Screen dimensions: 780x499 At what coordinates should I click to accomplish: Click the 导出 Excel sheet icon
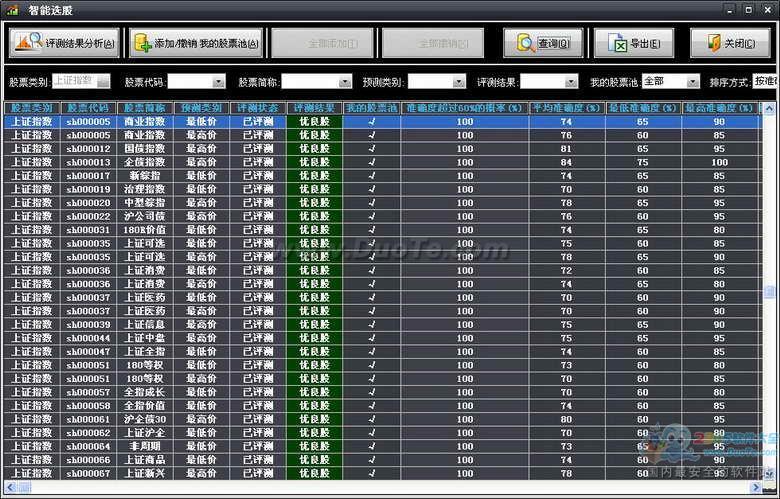tap(617, 43)
